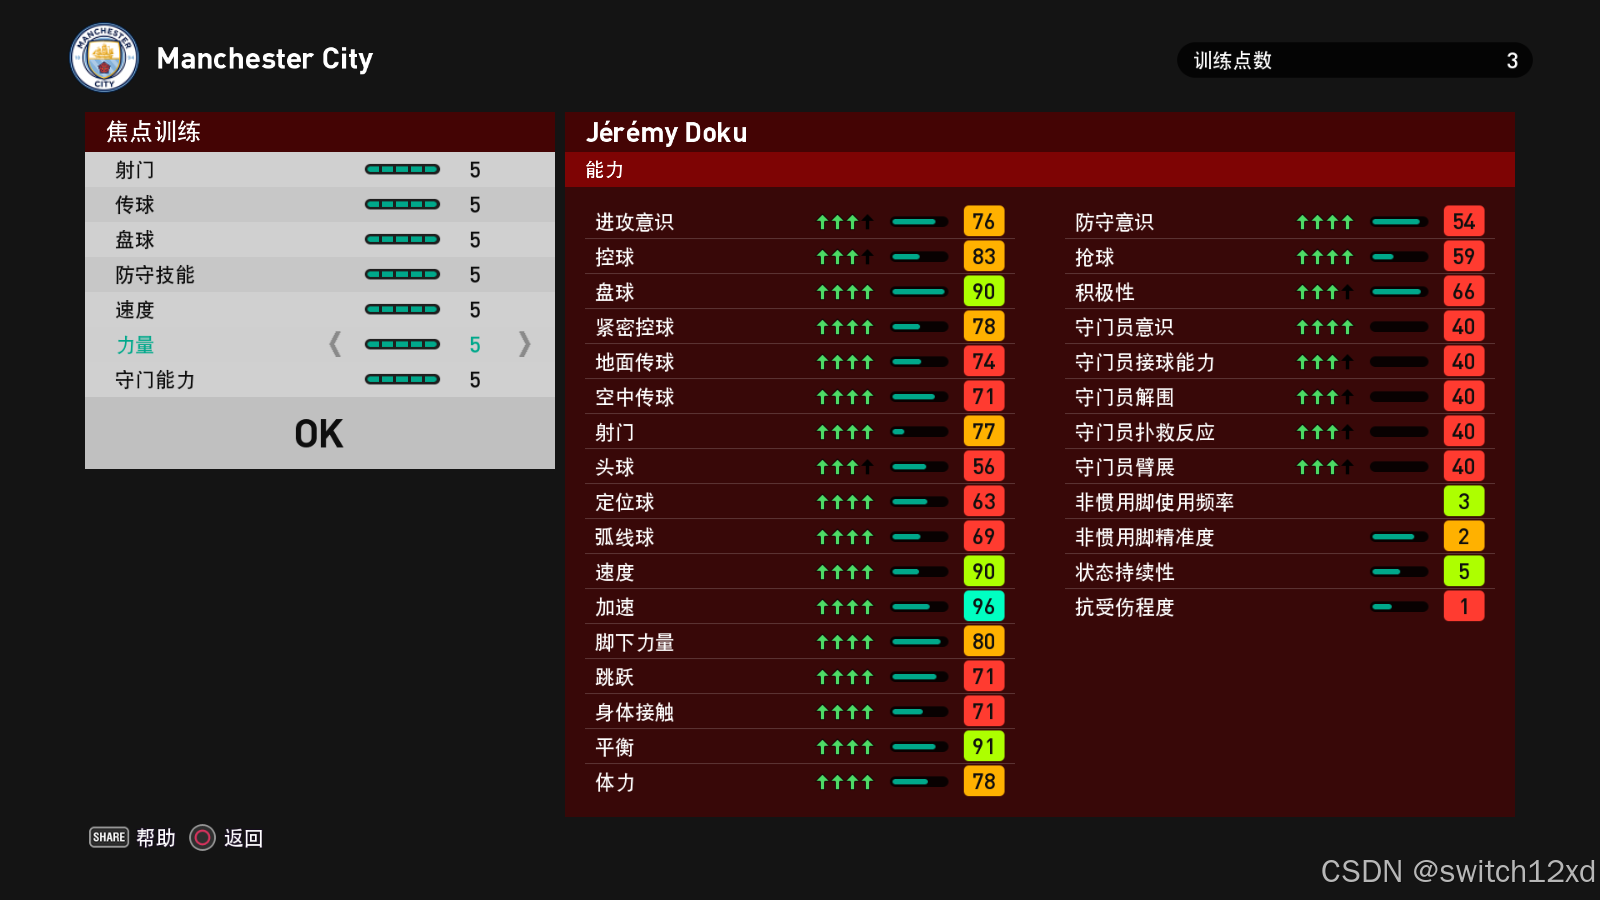Click the 跳跃 ability label
Viewport: 1600px width, 900px height.
[615, 677]
